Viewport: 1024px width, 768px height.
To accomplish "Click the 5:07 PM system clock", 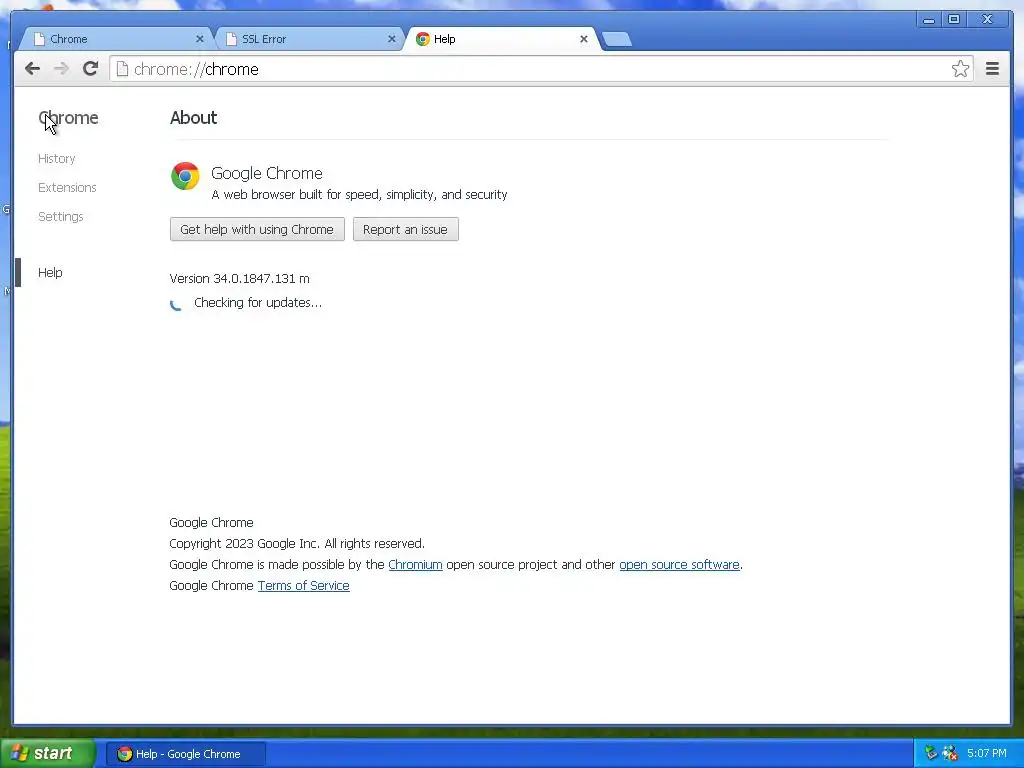I will pos(987,753).
